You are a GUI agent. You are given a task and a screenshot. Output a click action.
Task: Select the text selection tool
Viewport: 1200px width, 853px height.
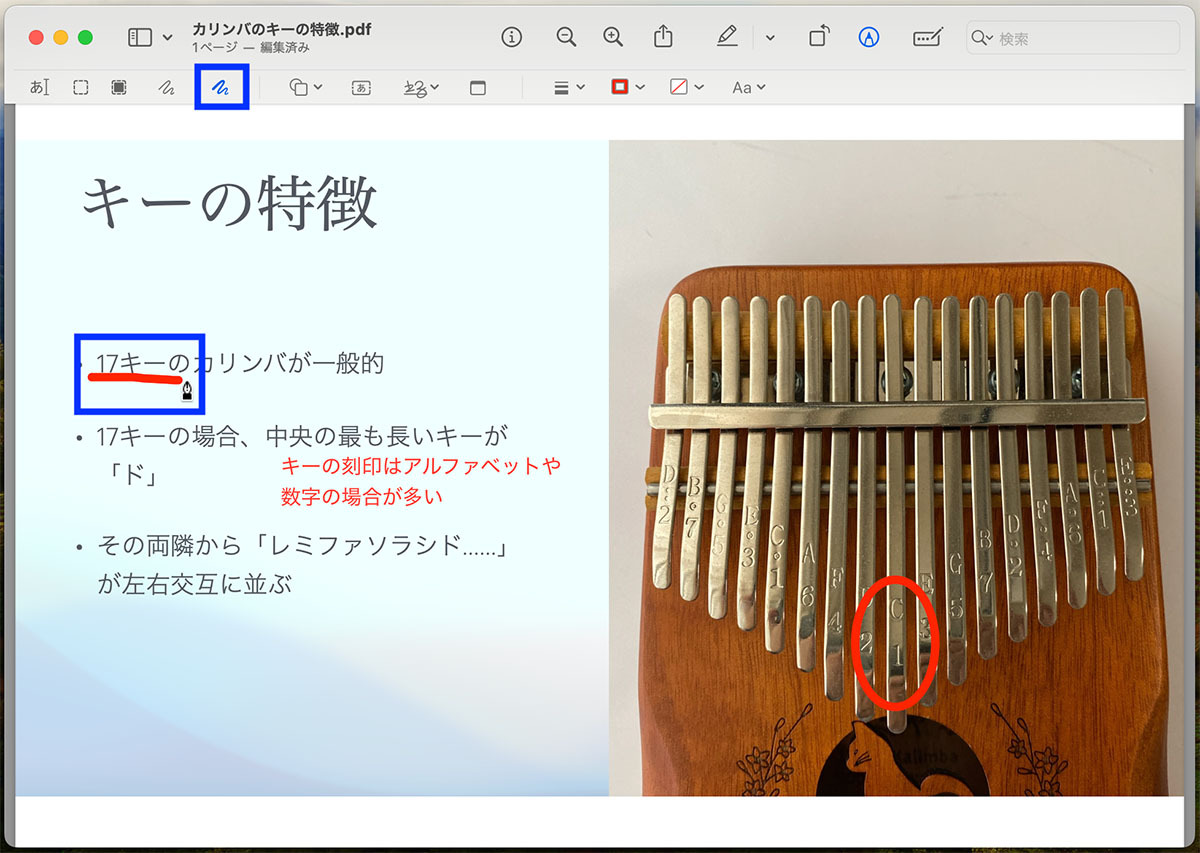(x=39, y=87)
